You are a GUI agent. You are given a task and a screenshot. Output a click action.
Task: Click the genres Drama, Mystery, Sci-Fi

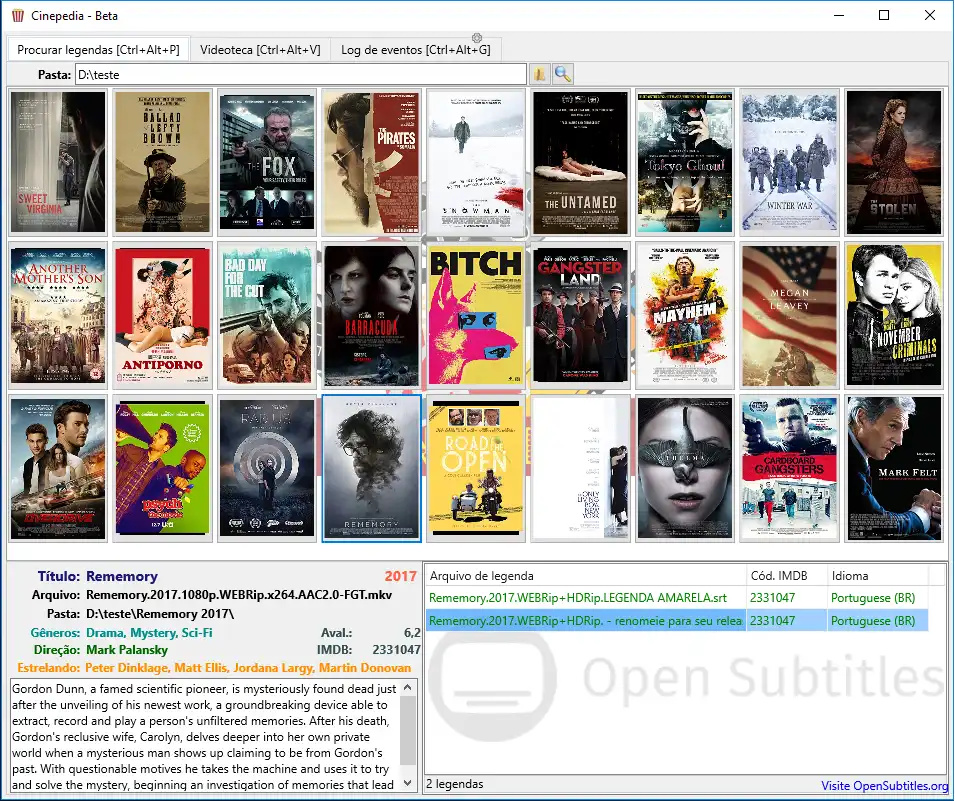149,633
